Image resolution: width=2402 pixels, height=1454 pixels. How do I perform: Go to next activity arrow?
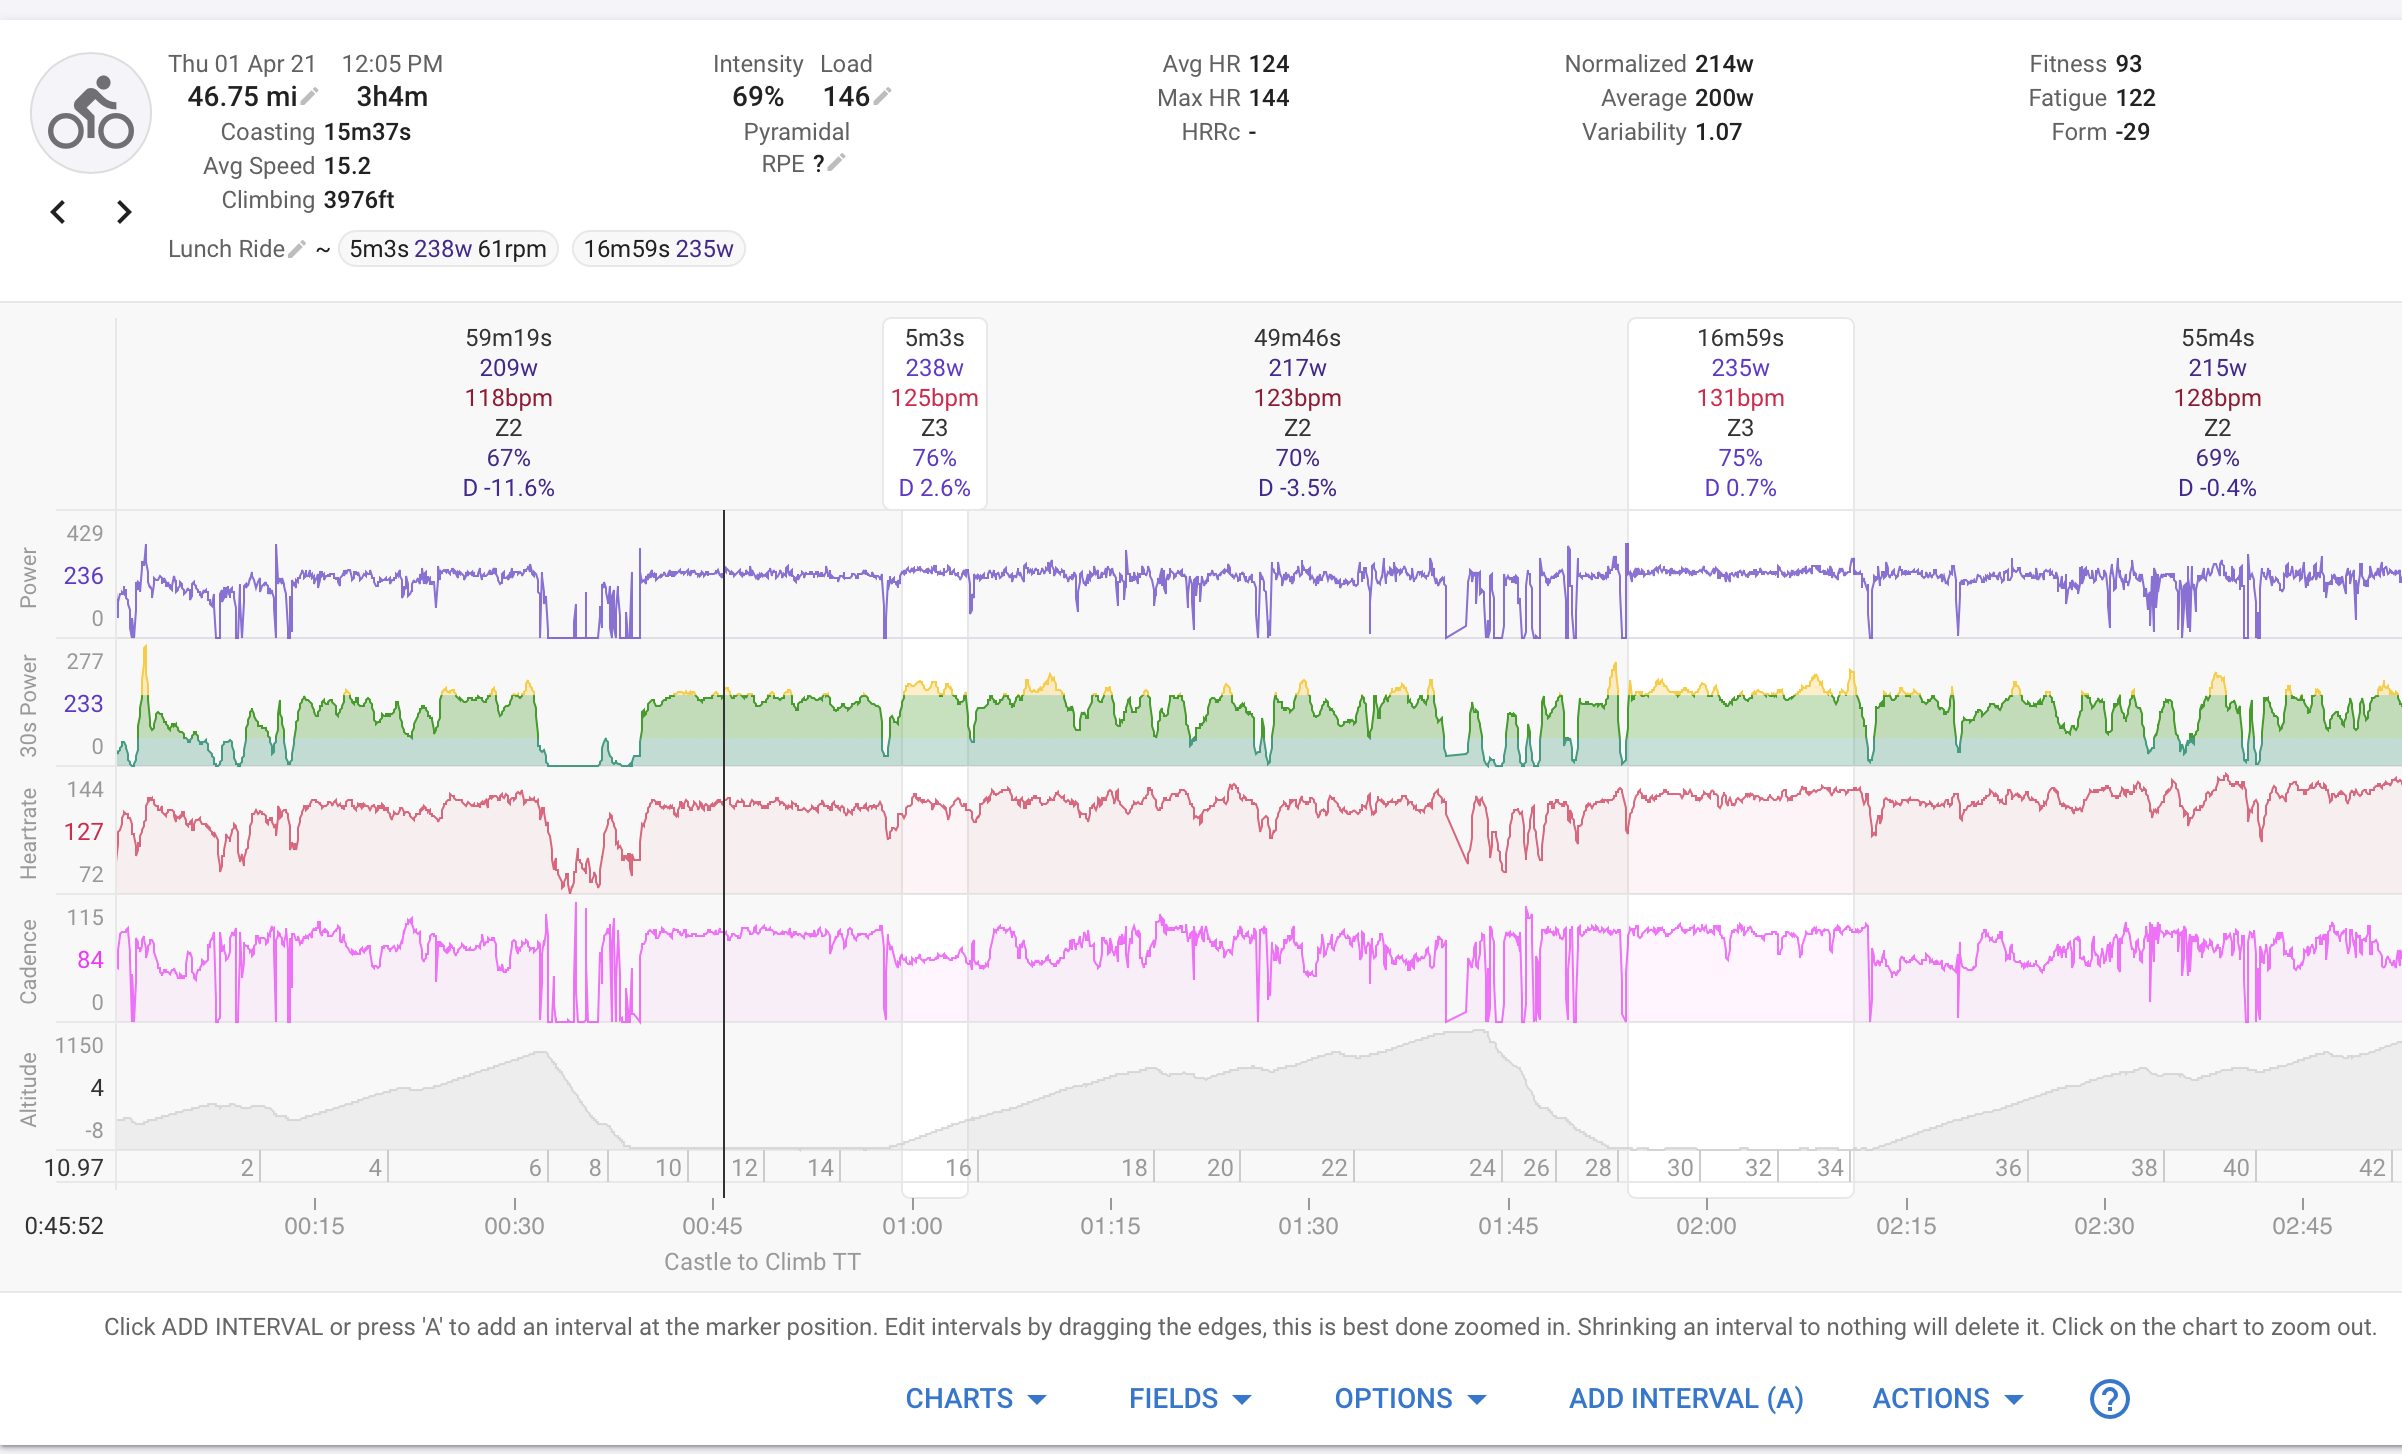point(123,212)
